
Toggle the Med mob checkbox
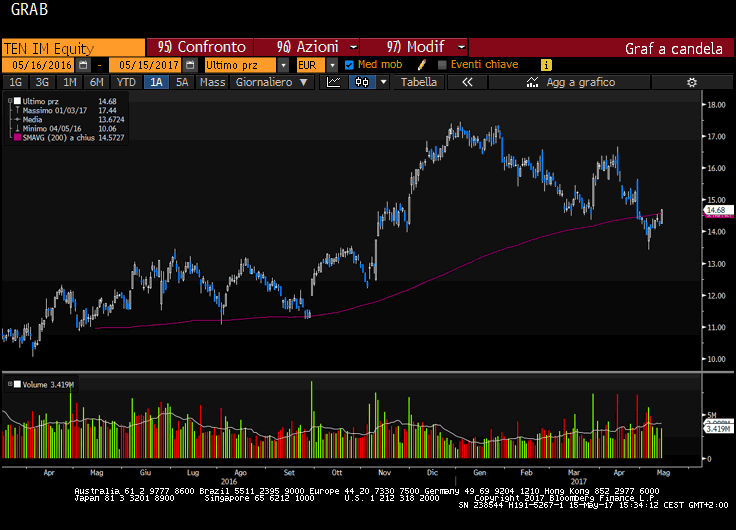pos(349,65)
